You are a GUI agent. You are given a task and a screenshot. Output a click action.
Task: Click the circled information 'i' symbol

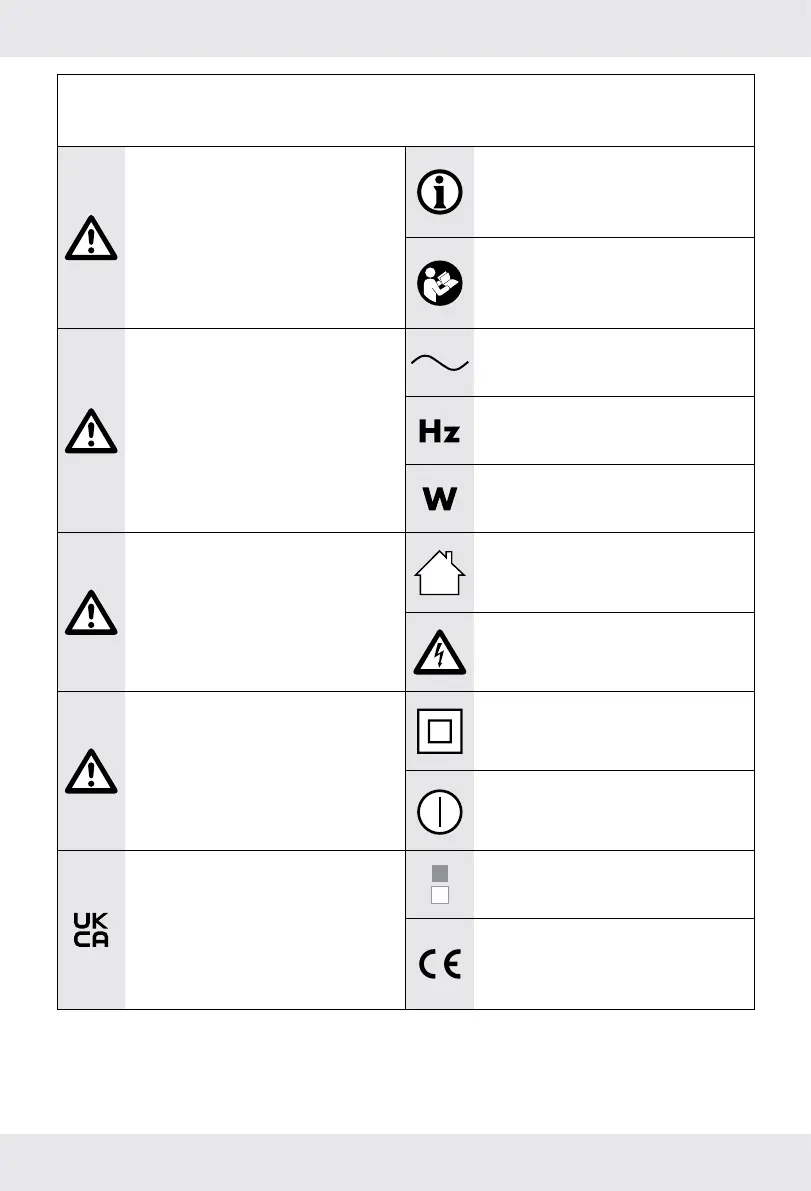click(x=440, y=193)
